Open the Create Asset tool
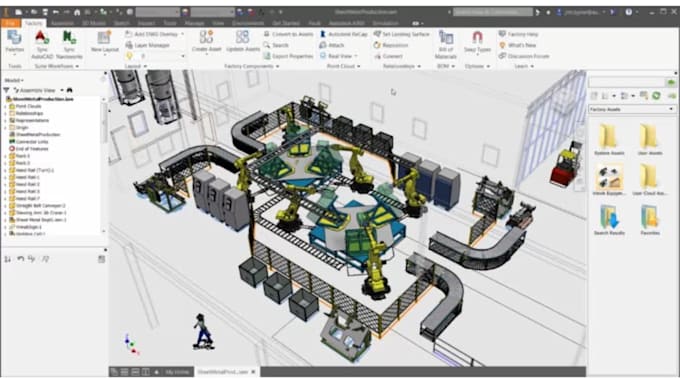 (206, 38)
